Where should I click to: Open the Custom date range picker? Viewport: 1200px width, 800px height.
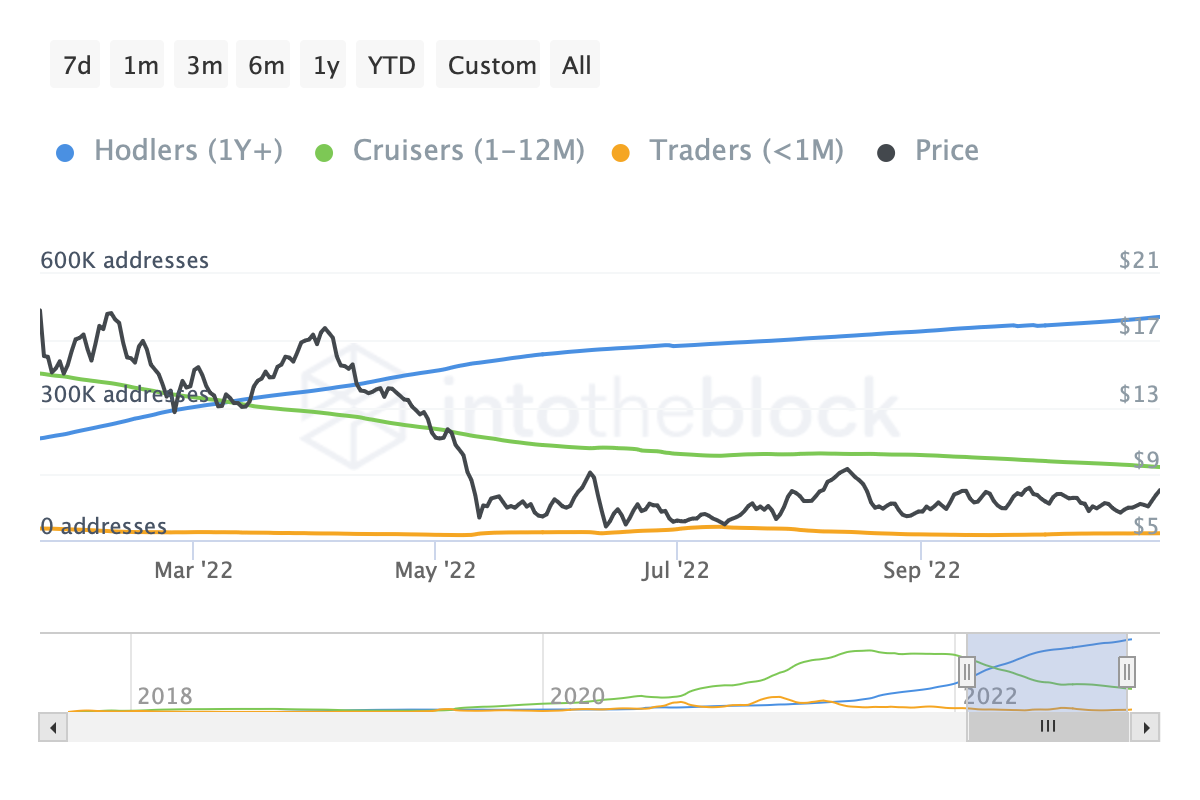tap(492, 65)
